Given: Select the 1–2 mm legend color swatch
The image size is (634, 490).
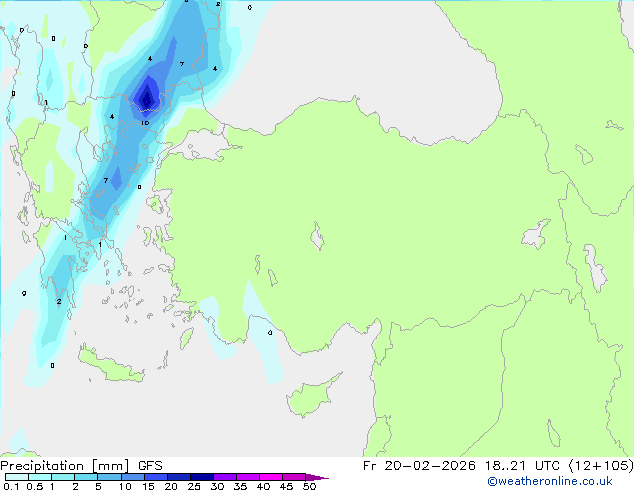Looking at the screenshot, I should coord(63,477).
